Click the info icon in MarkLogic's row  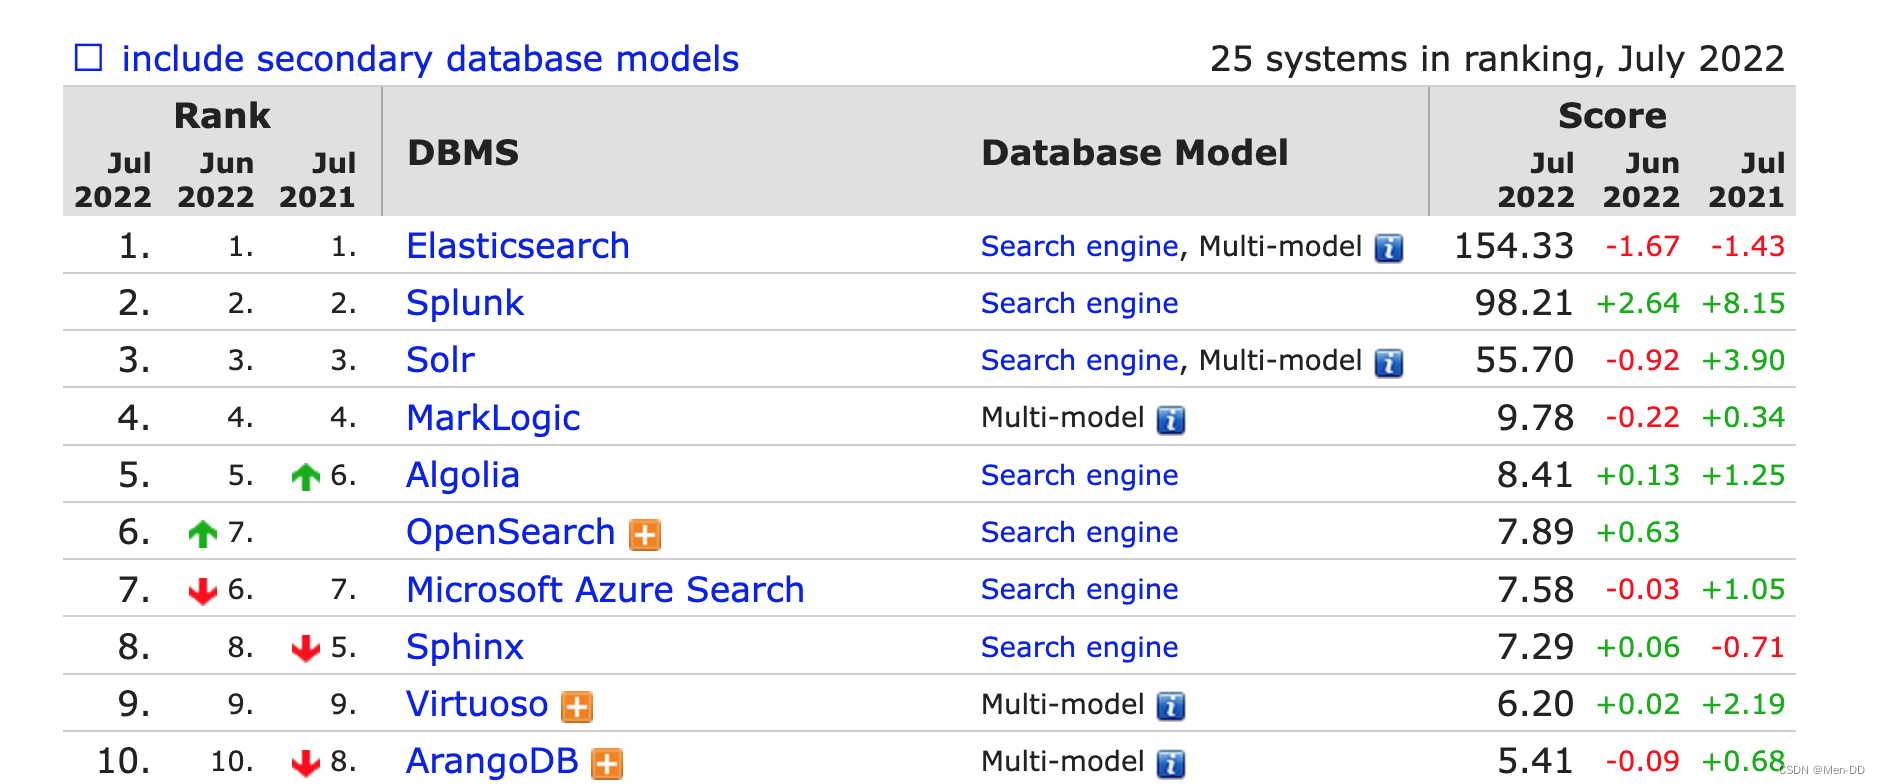[x=1170, y=420]
